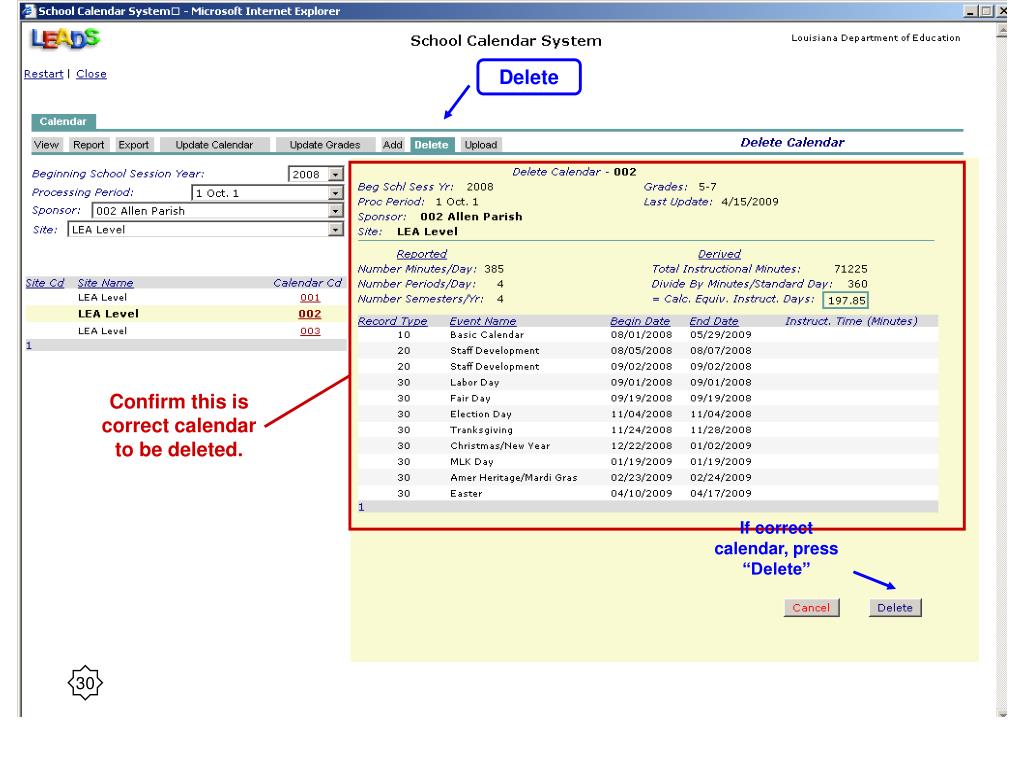Go to the Update Grades menu item
The image size is (1024, 768).
click(325, 145)
